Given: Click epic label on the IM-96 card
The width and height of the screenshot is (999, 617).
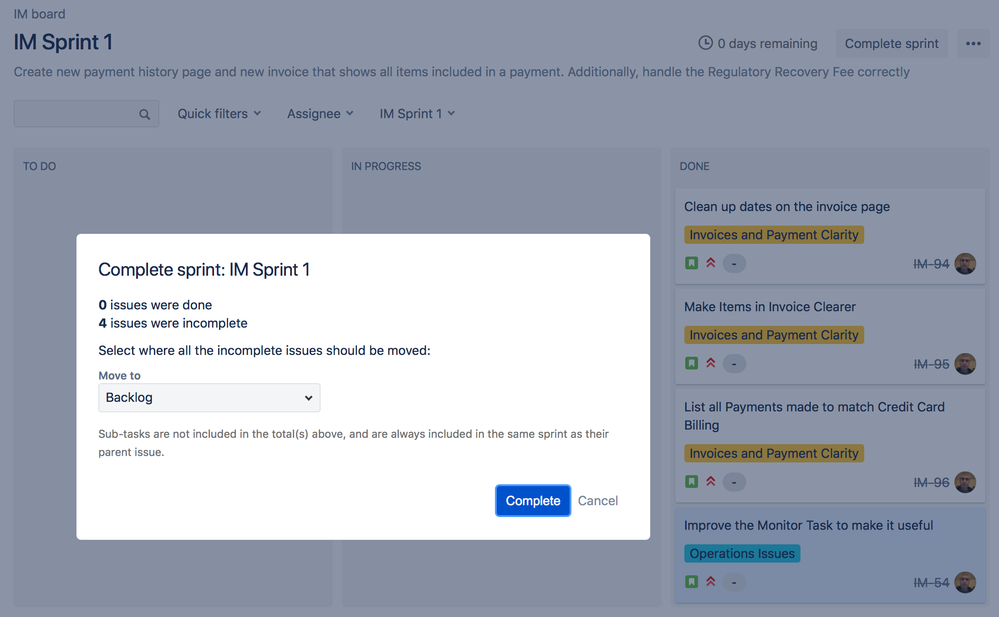Looking at the screenshot, I should pos(774,453).
